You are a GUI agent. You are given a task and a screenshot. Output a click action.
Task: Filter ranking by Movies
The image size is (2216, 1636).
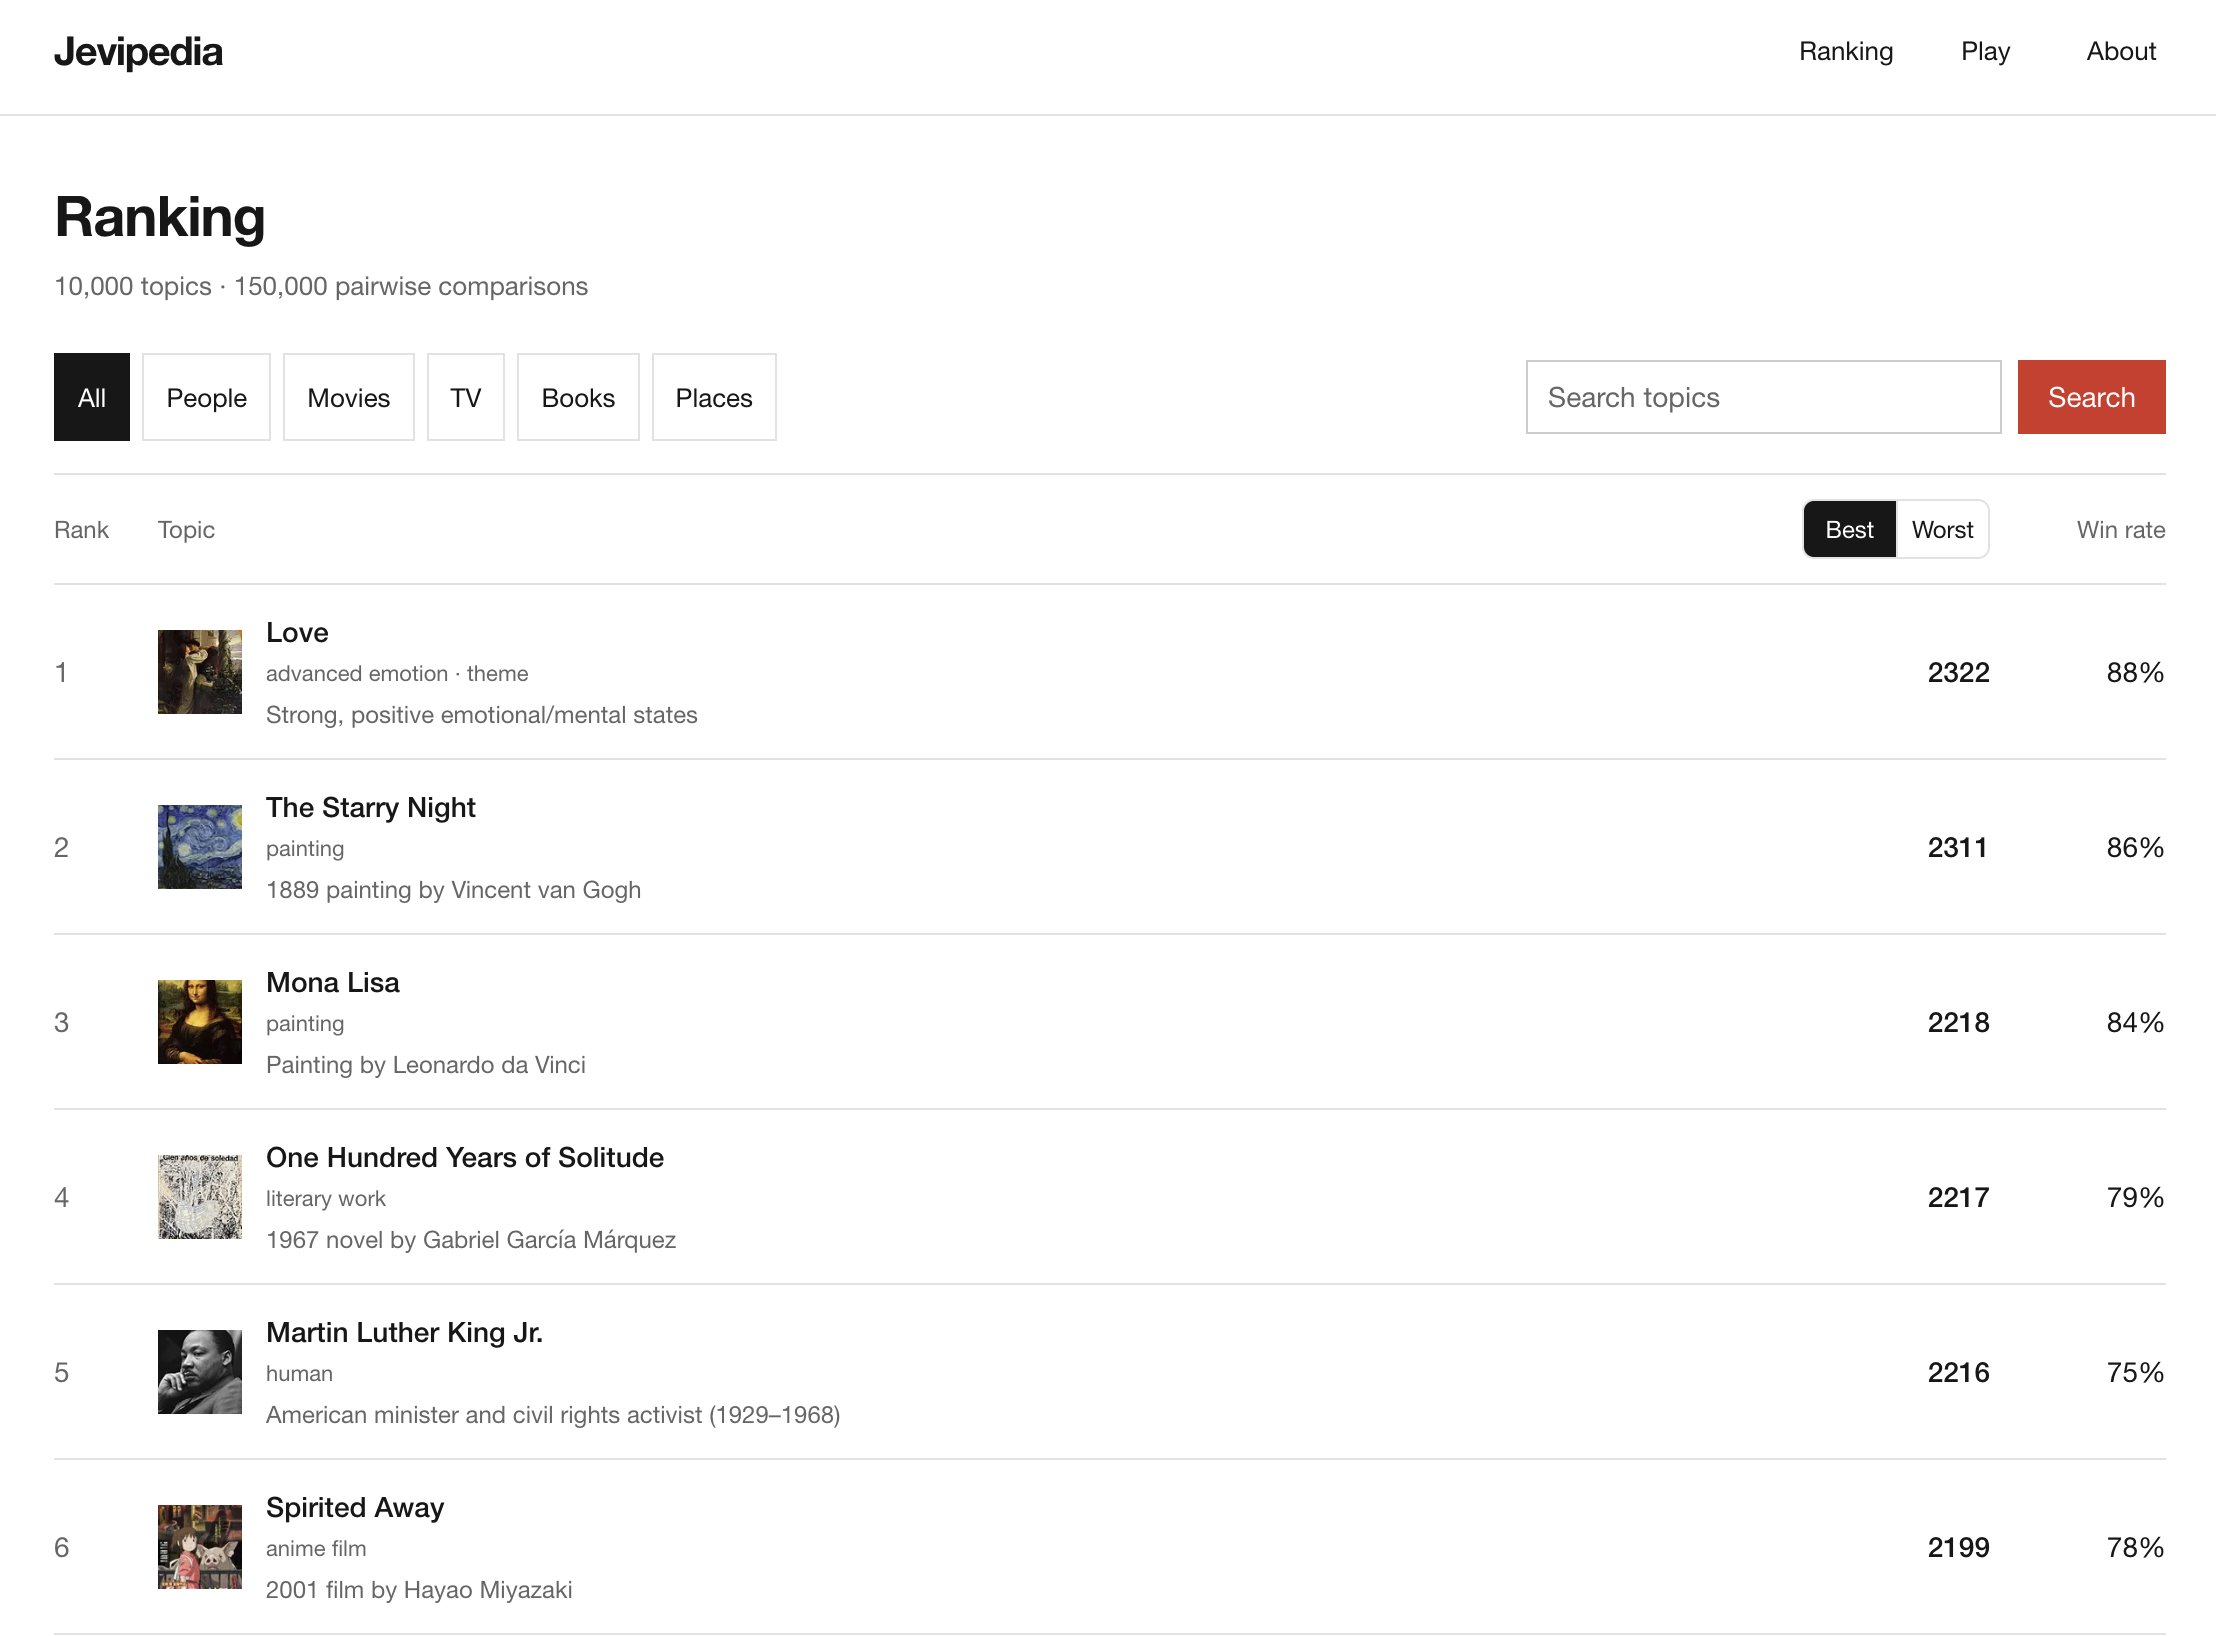(x=348, y=397)
